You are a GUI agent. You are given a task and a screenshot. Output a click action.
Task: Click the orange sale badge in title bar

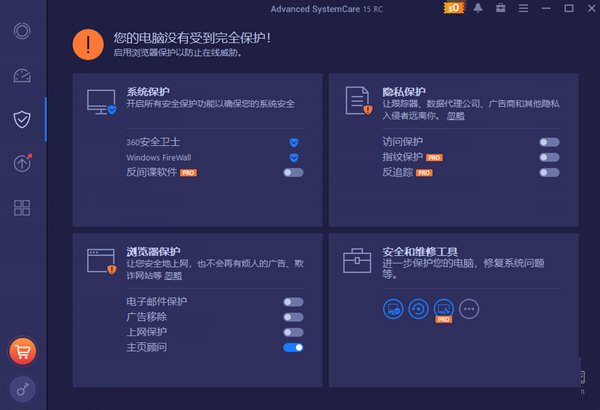tap(453, 9)
